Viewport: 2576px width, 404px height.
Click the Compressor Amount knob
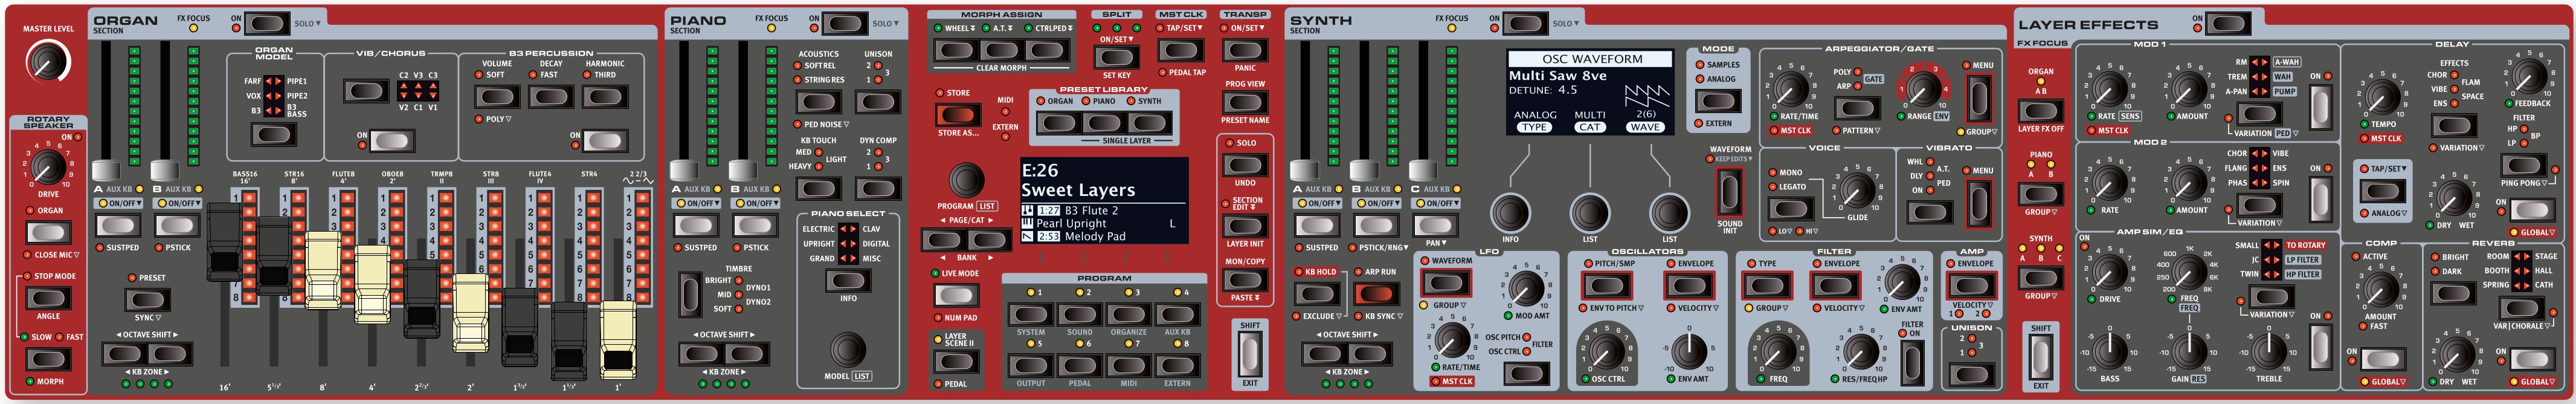[x=2380, y=290]
